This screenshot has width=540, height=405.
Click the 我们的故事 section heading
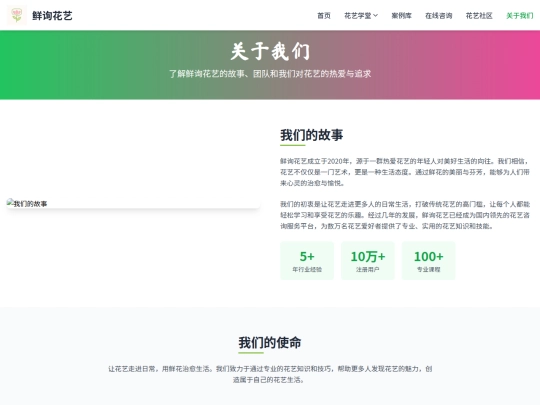312,135
